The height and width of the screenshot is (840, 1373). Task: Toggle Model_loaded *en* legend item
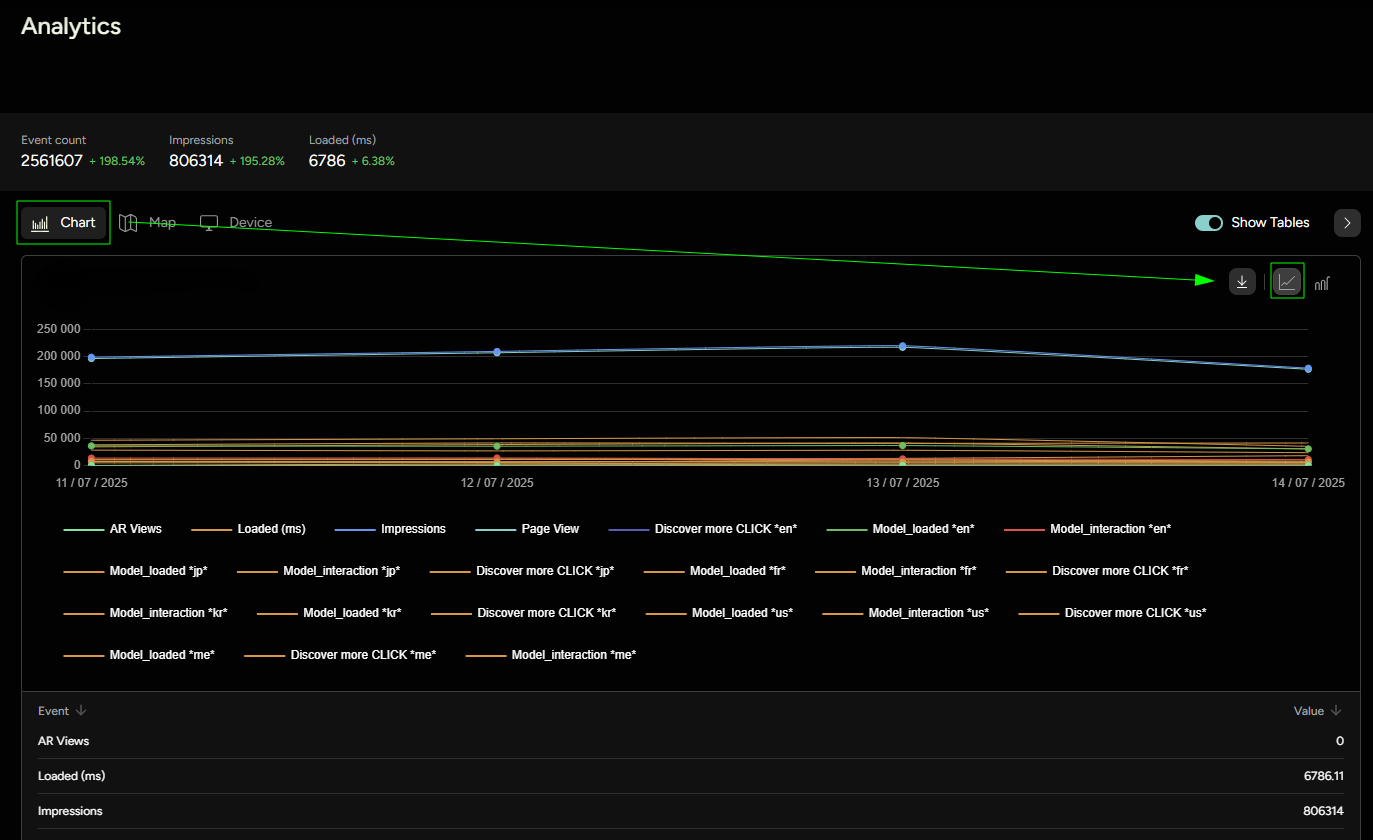(x=923, y=529)
